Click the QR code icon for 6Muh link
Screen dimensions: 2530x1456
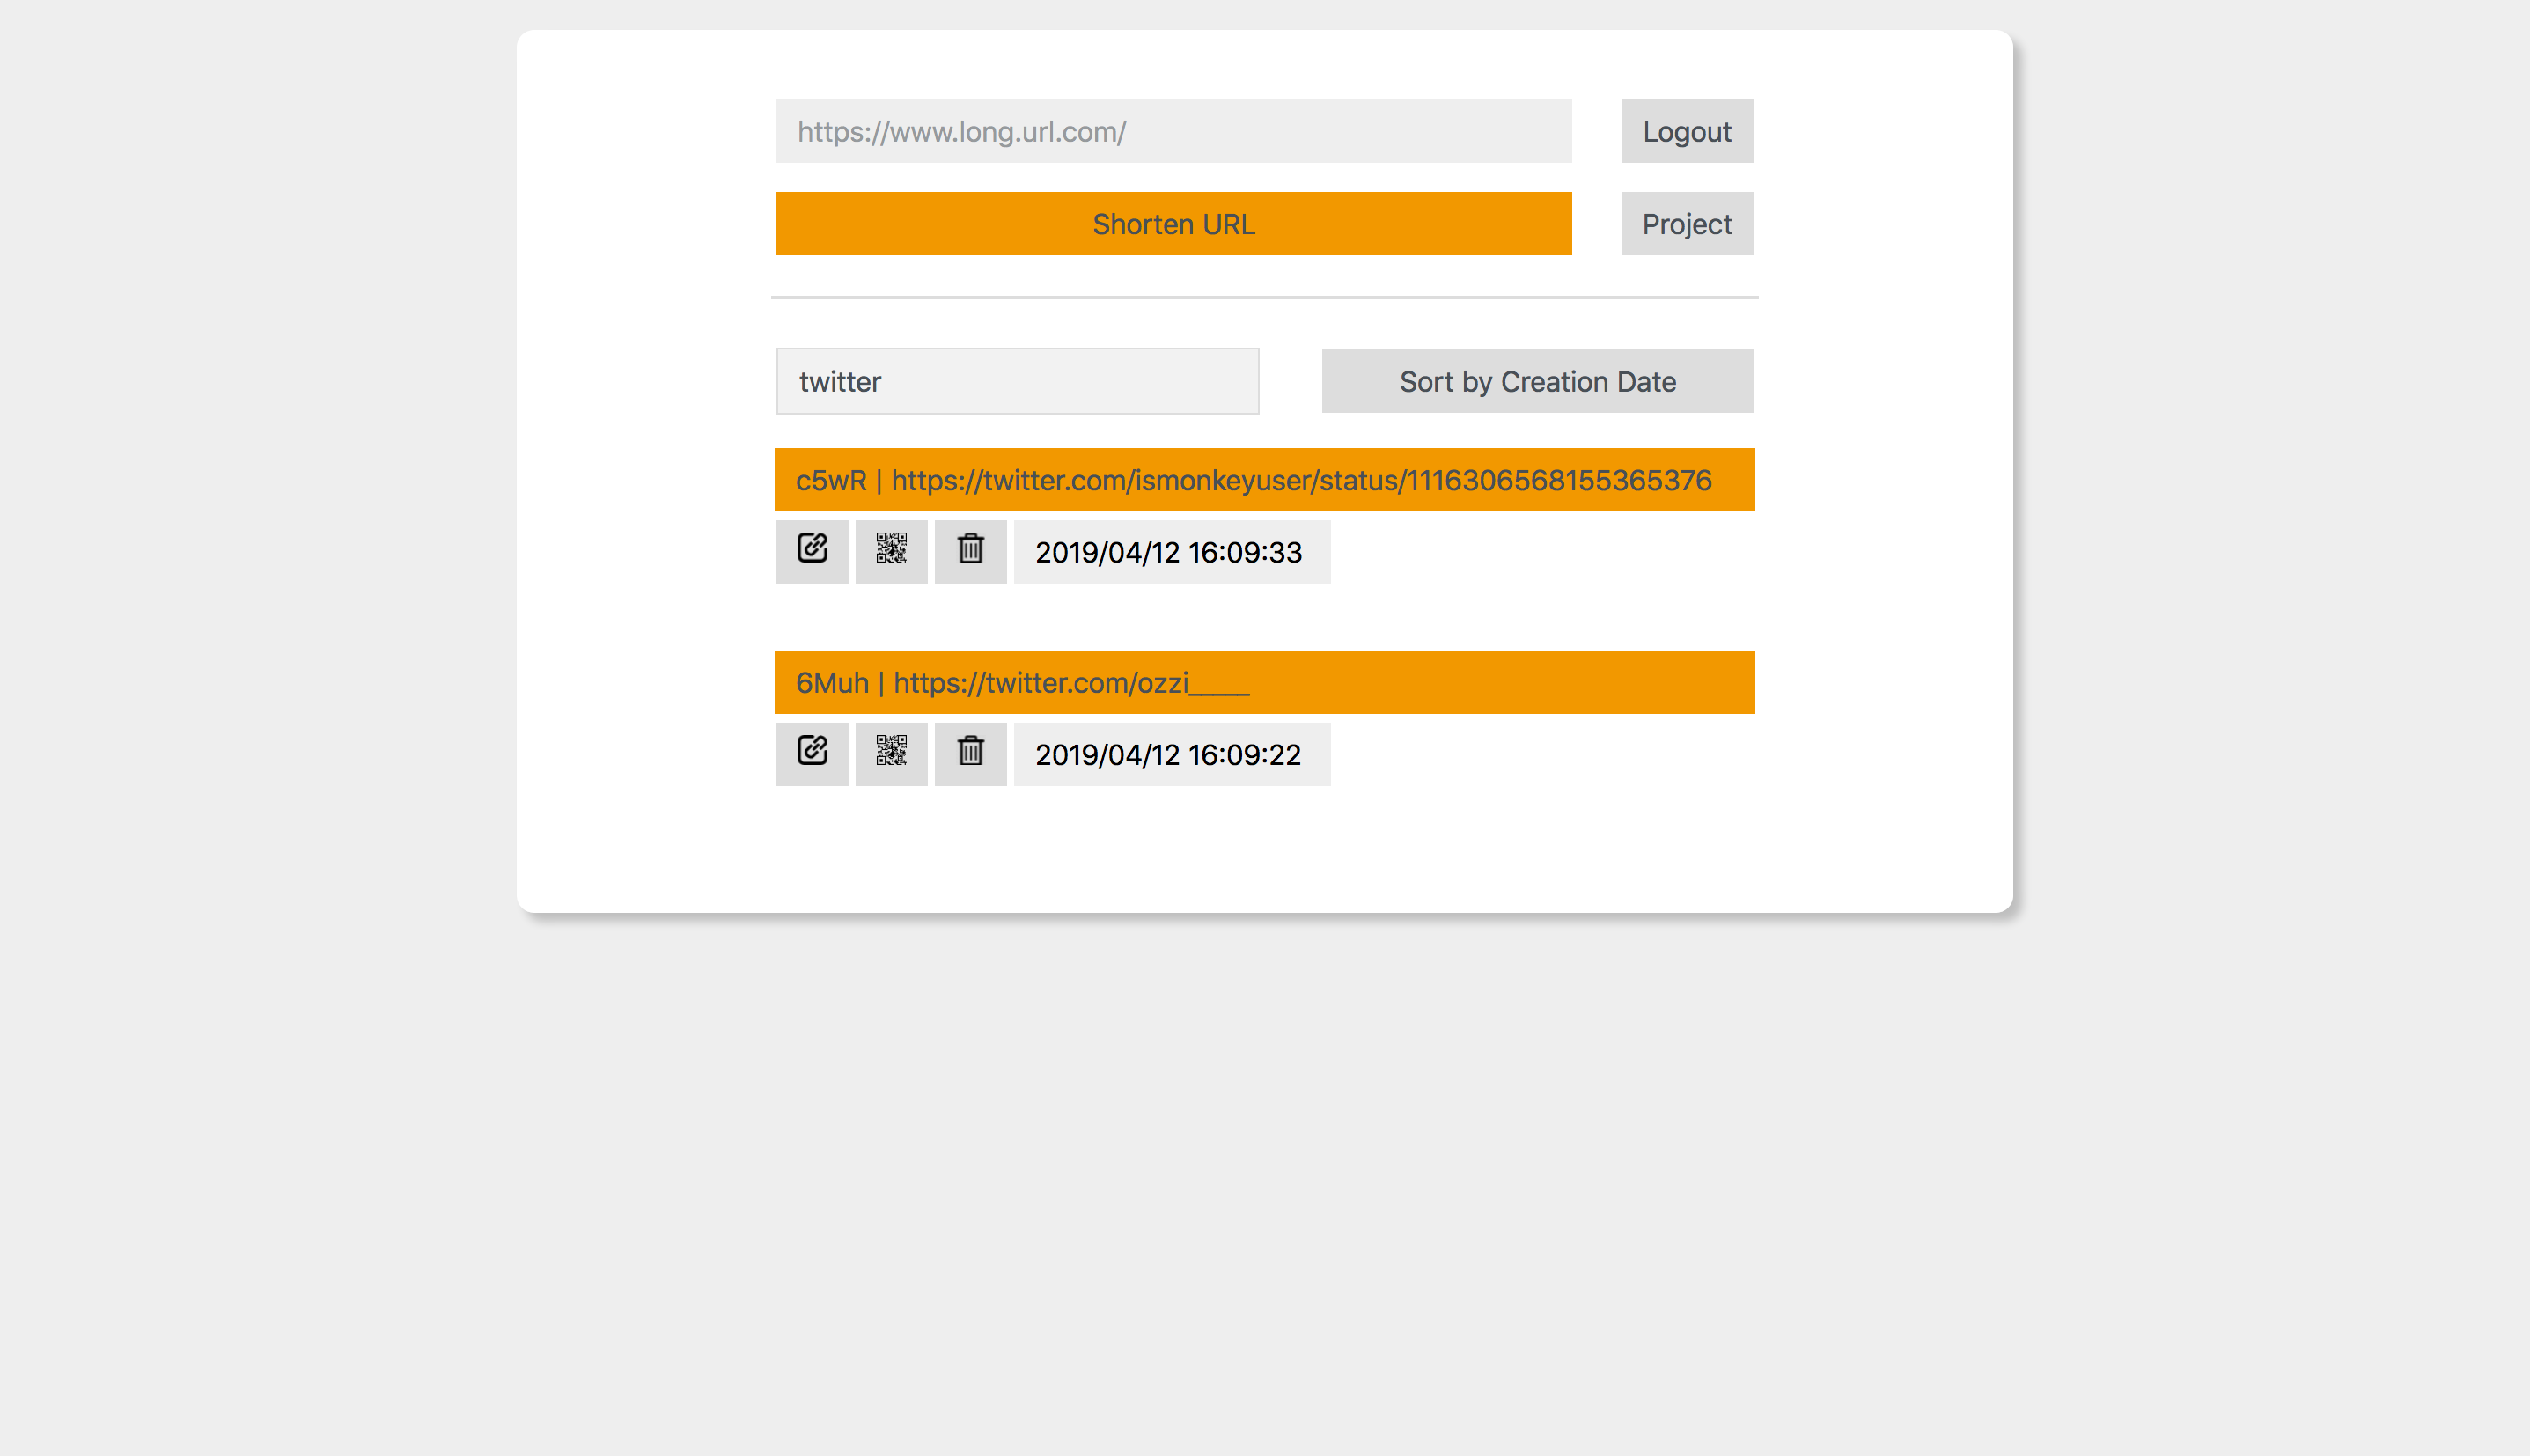coord(892,753)
